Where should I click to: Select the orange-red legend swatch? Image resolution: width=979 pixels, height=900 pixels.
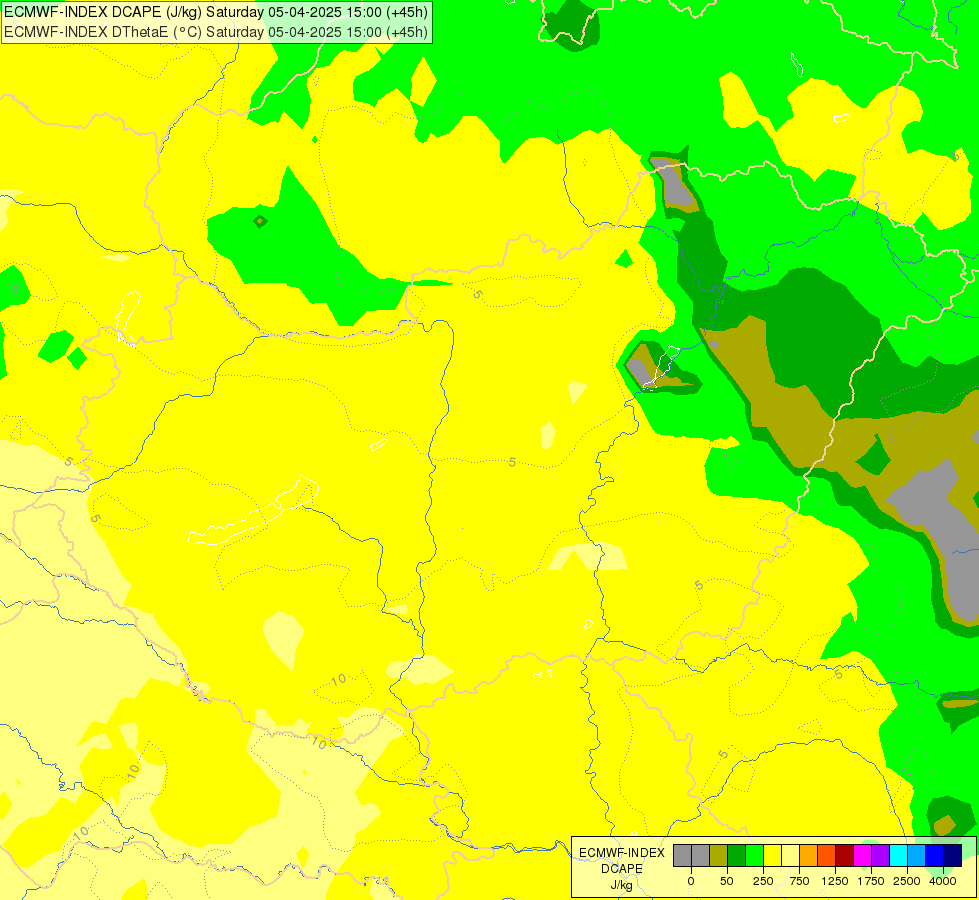827,856
